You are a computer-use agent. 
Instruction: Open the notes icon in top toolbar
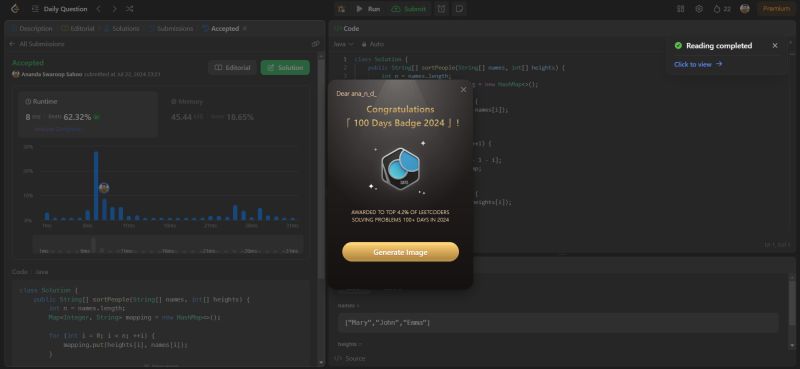[x=459, y=9]
